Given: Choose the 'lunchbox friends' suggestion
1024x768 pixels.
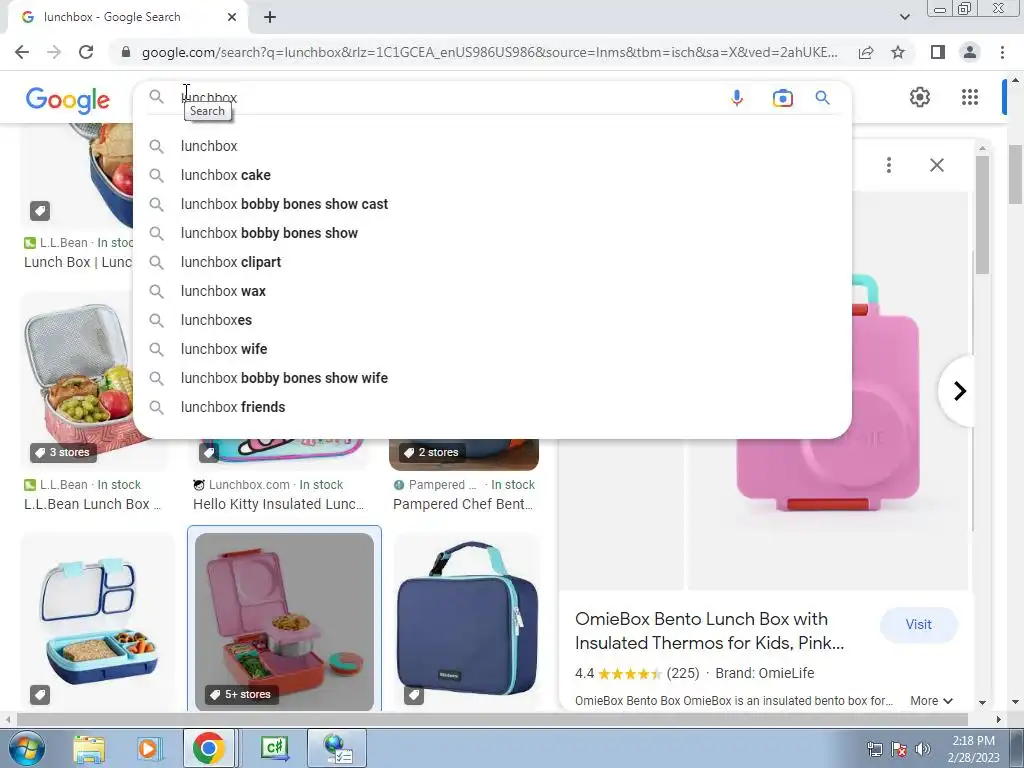Looking at the screenshot, I should 492,408.
